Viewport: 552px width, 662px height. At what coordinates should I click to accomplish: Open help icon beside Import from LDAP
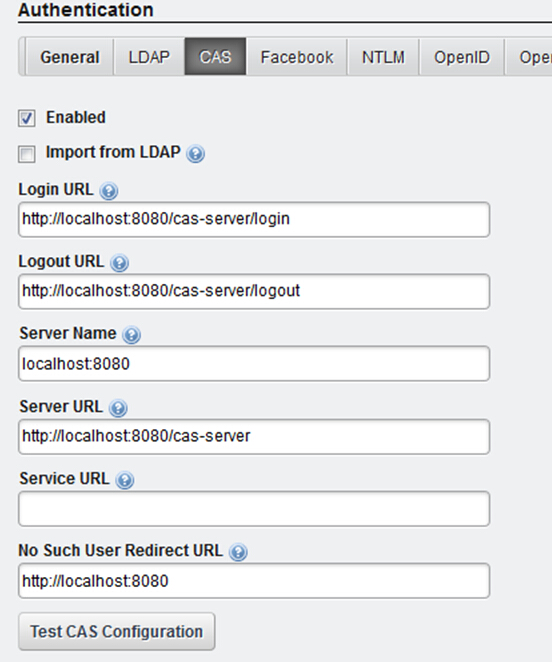coord(196,153)
